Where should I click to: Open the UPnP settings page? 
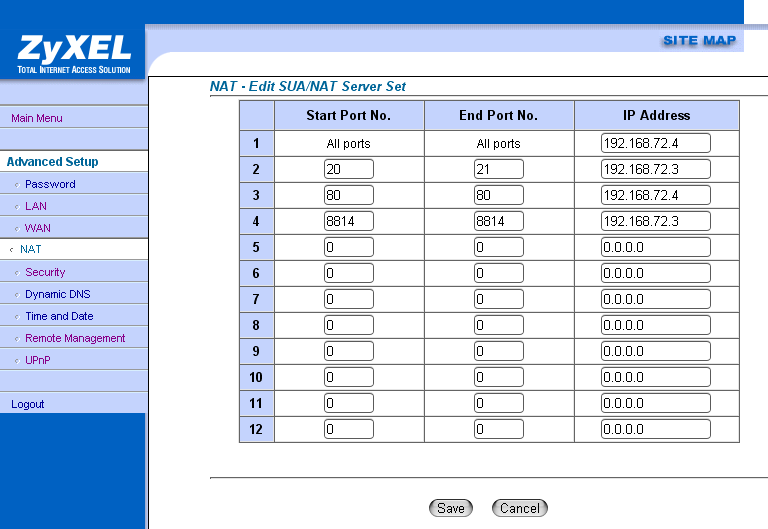click(x=38, y=360)
